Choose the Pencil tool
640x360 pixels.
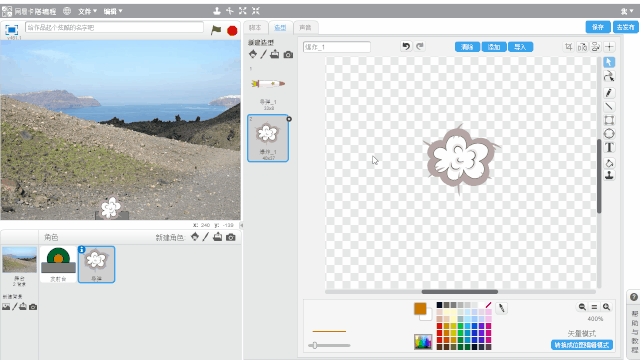(609, 93)
